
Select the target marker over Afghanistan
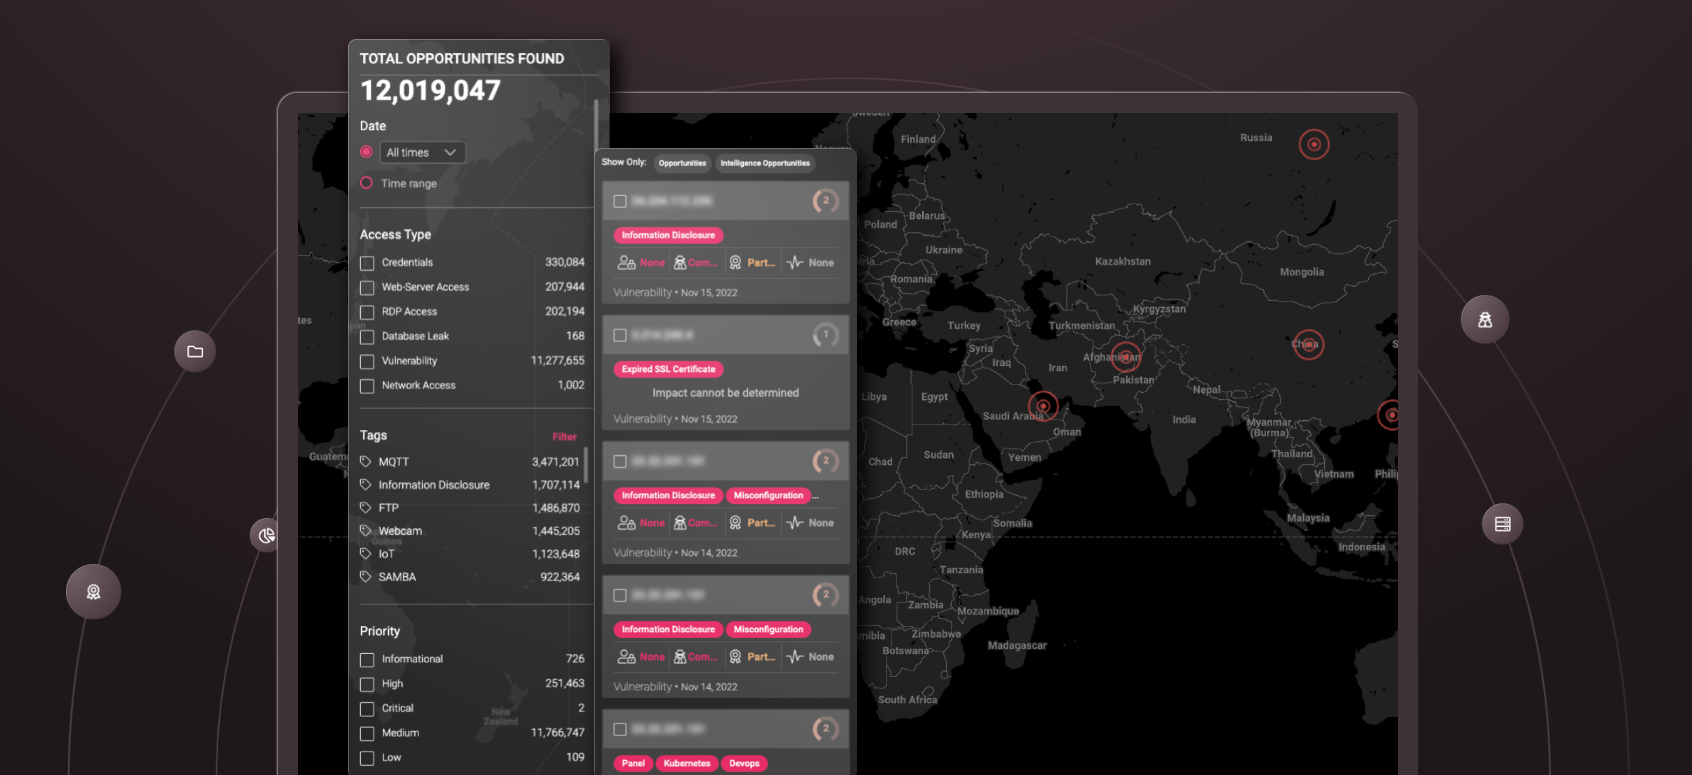[1126, 356]
